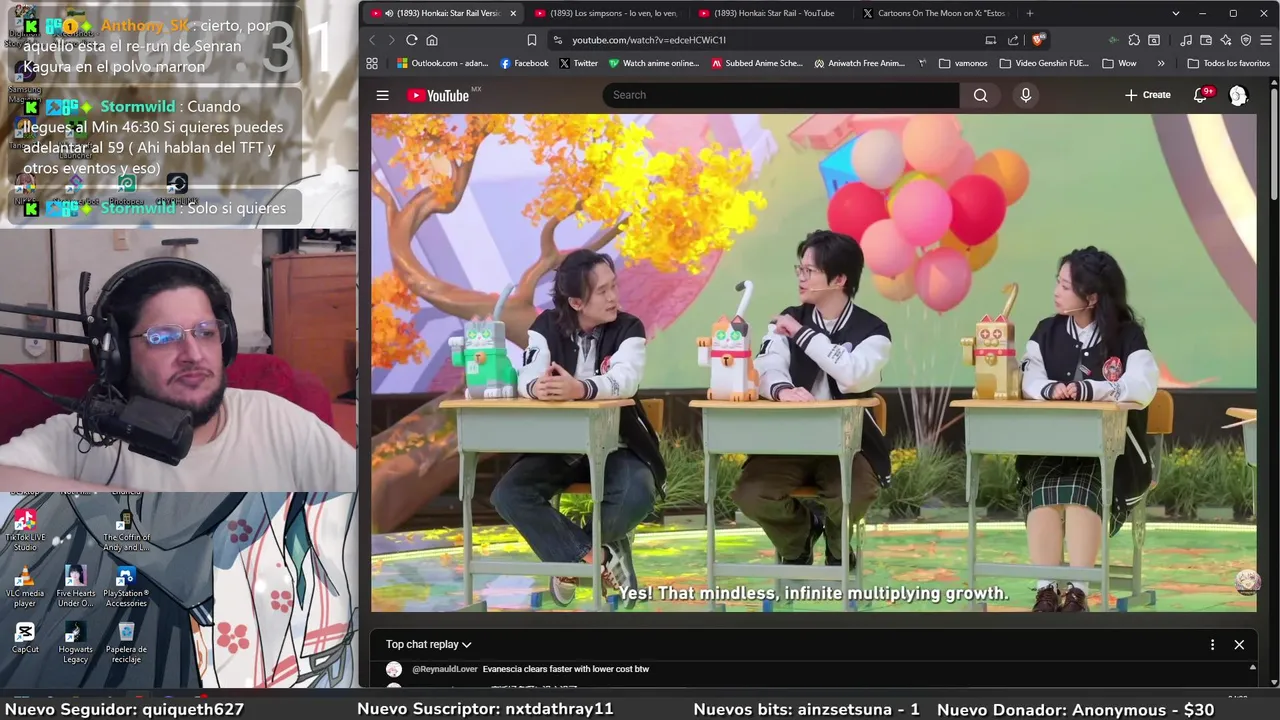Click the YouTube search magnifier button
This screenshot has height=720, width=1280.
point(980,95)
